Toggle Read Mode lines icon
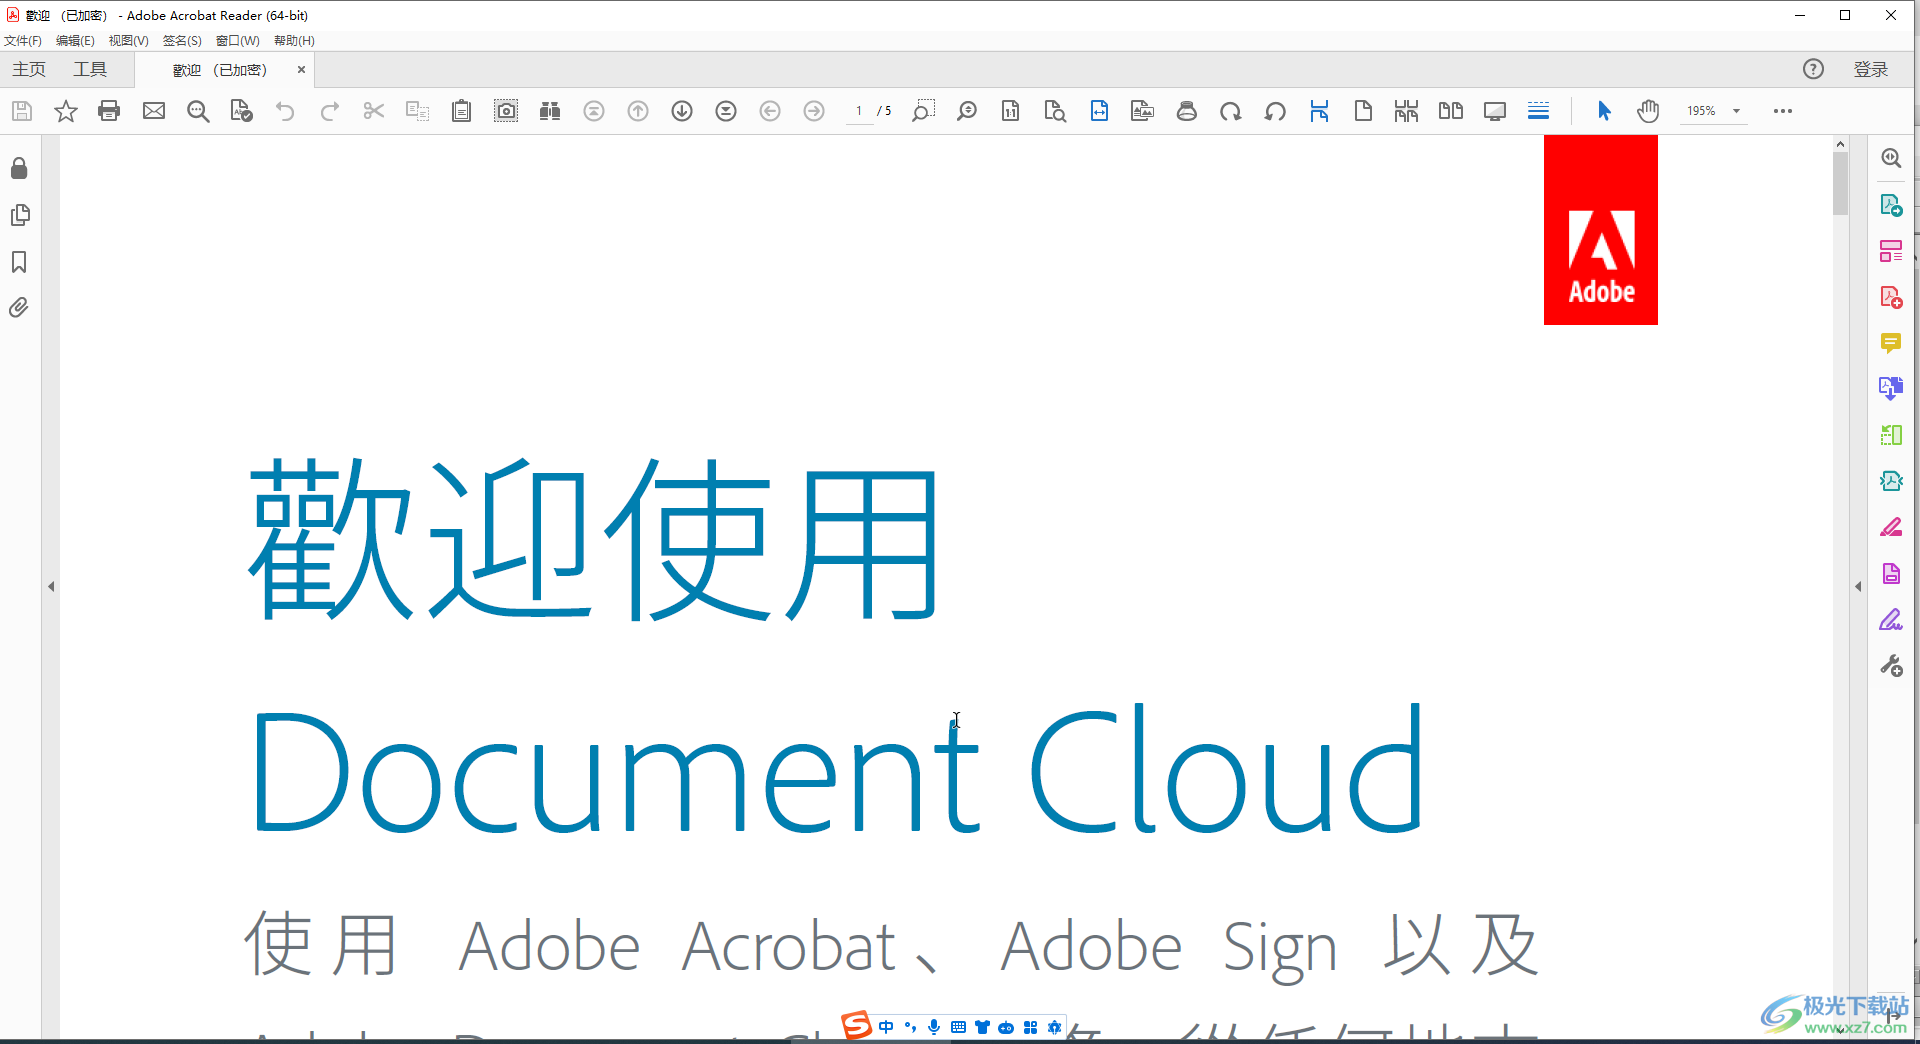Image resolution: width=1920 pixels, height=1044 pixels. 1539,111
